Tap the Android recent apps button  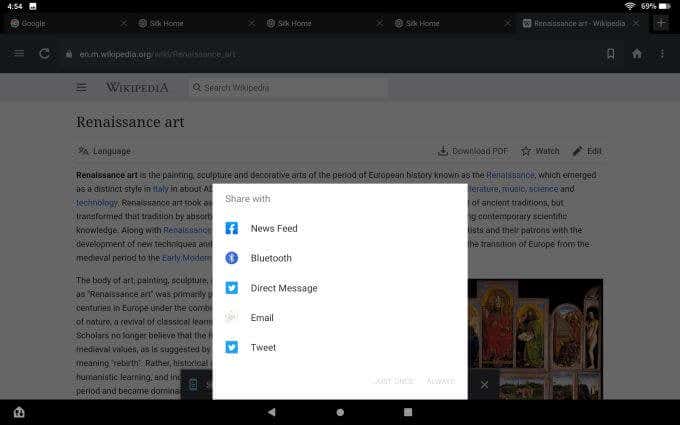click(408, 412)
